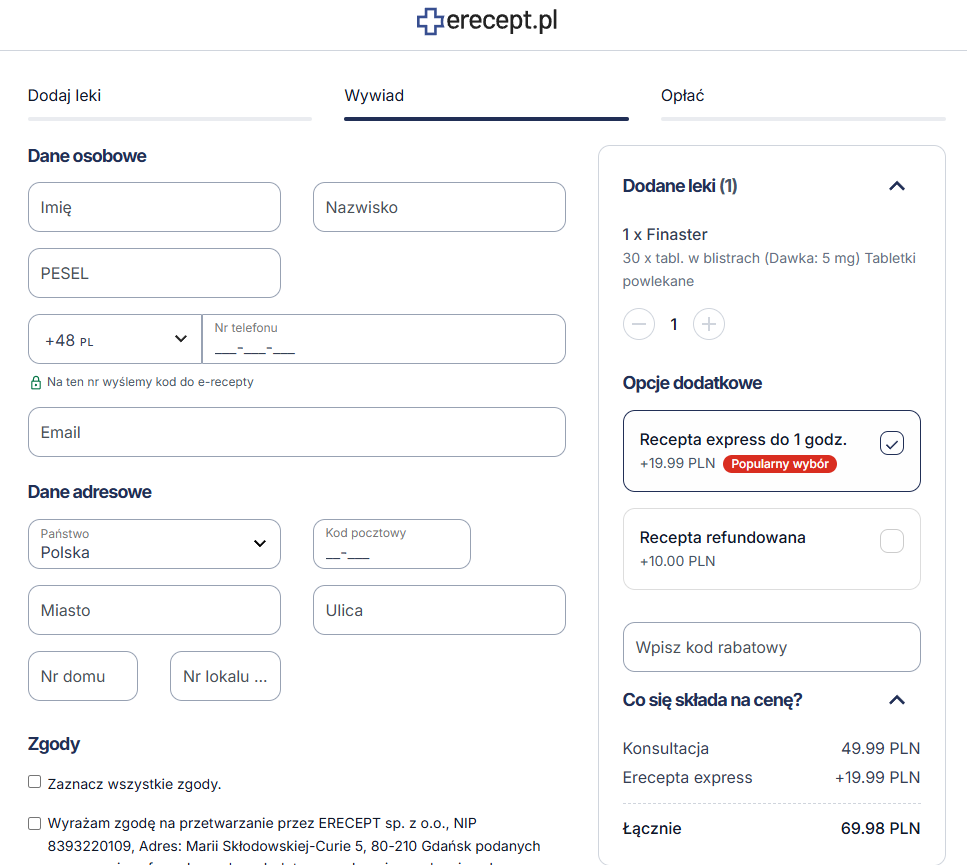The height and width of the screenshot is (865, 967).
Task: Click the Ulica input field
Action: 439,610
